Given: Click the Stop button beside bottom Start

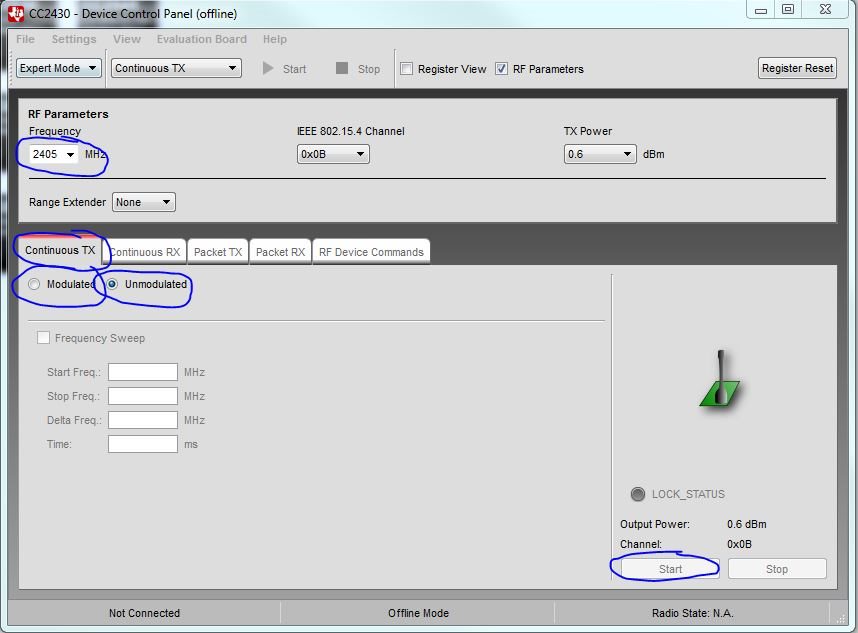Looking at the screenshot, I should pyautogui.click(x=777, y=569).
